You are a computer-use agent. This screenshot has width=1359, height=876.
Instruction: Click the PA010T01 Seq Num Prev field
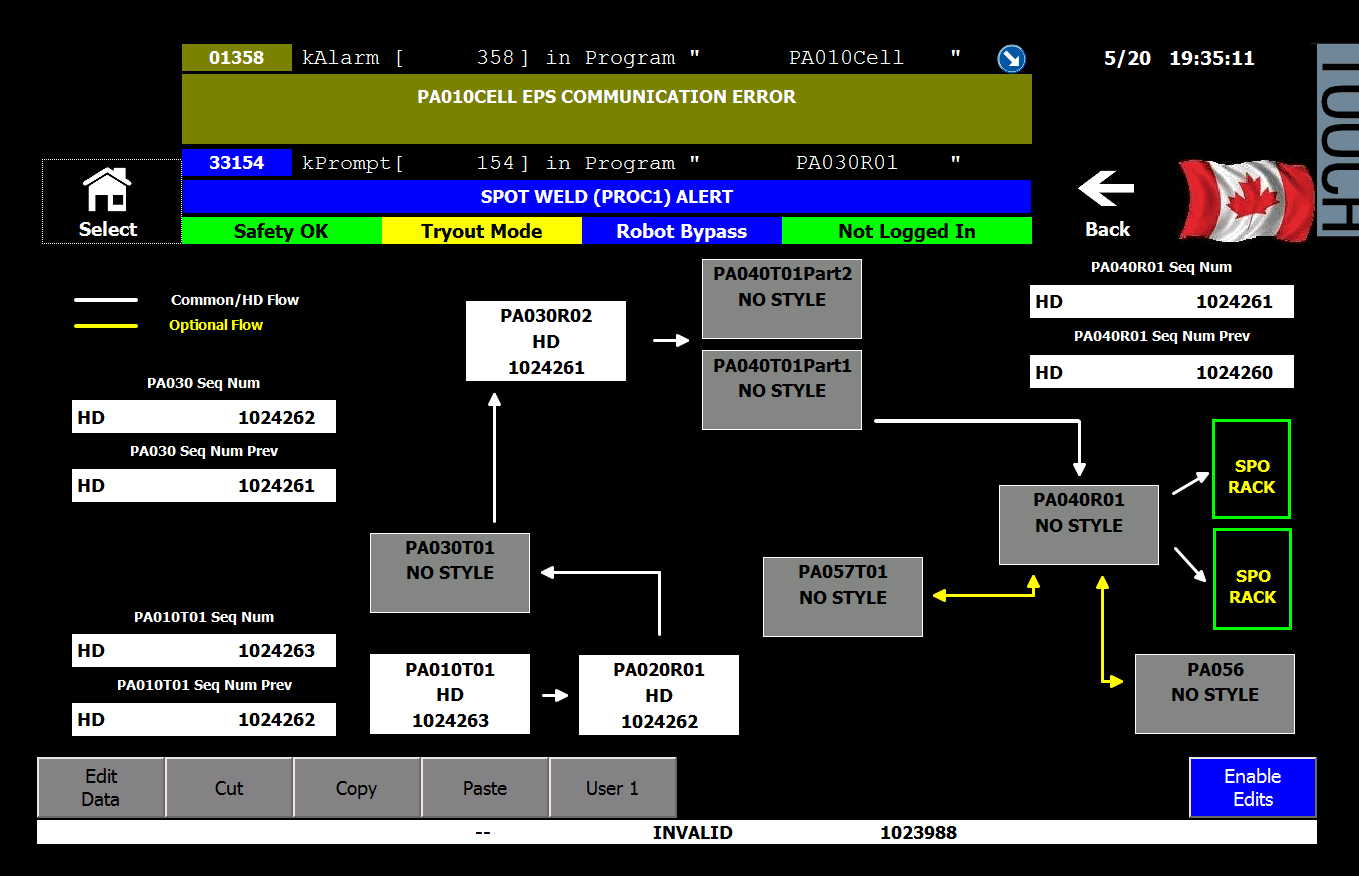tap(204, 719)
